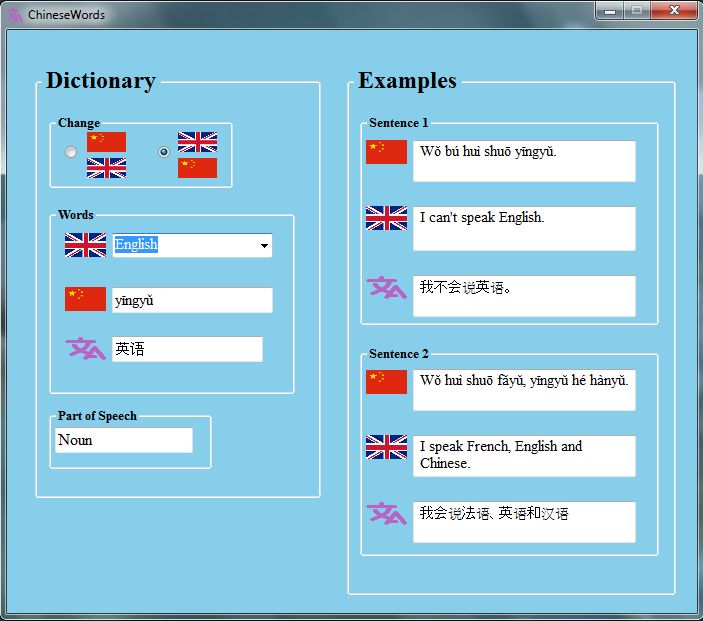Click the 'Change' group label
The height and width of the screenshot is (621, 703).
(x=79, y=123)
